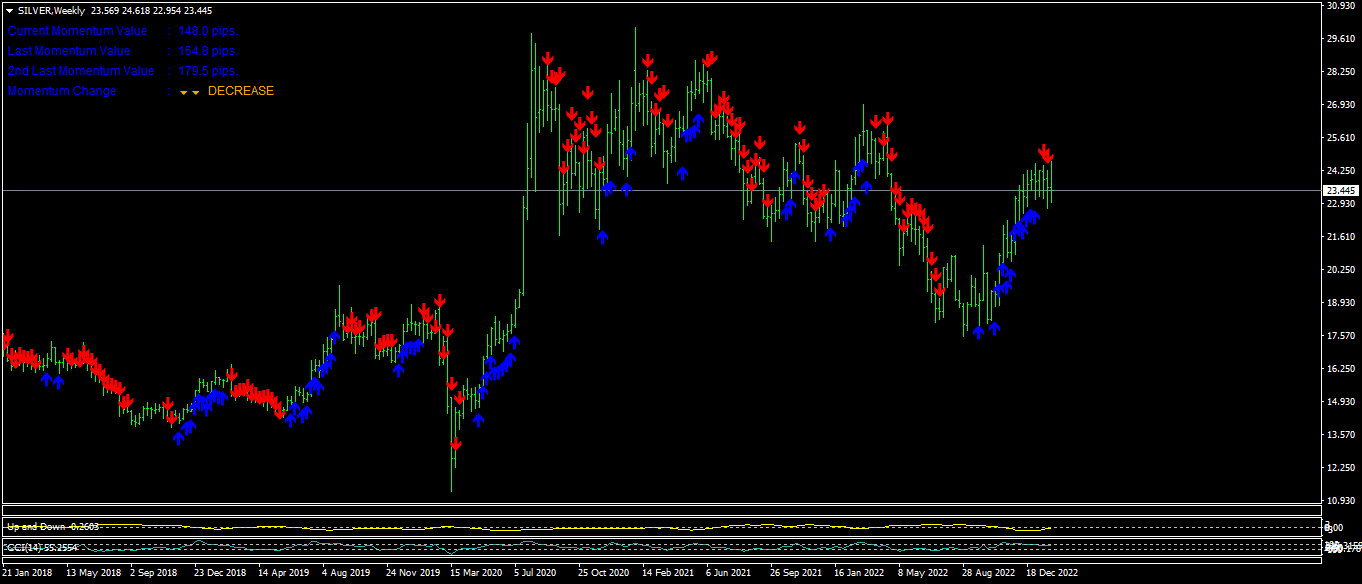Image resolution: width=1362 pixels, height=584 pixels.
Task: Click the '25 Oct 2020' date label
Action: point(604,573)
